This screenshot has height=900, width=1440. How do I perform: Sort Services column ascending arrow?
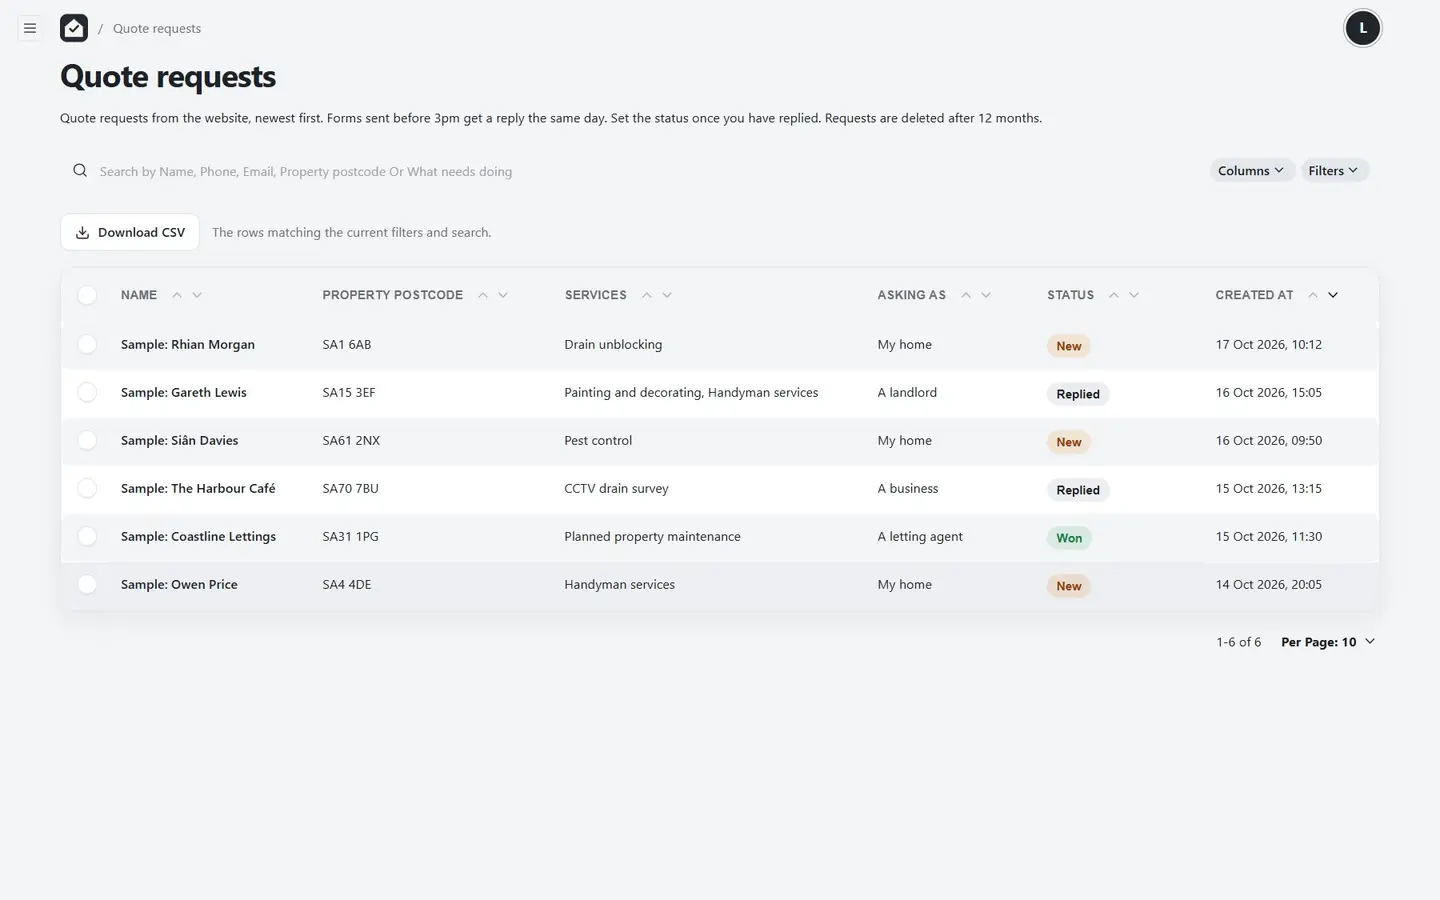647,295
